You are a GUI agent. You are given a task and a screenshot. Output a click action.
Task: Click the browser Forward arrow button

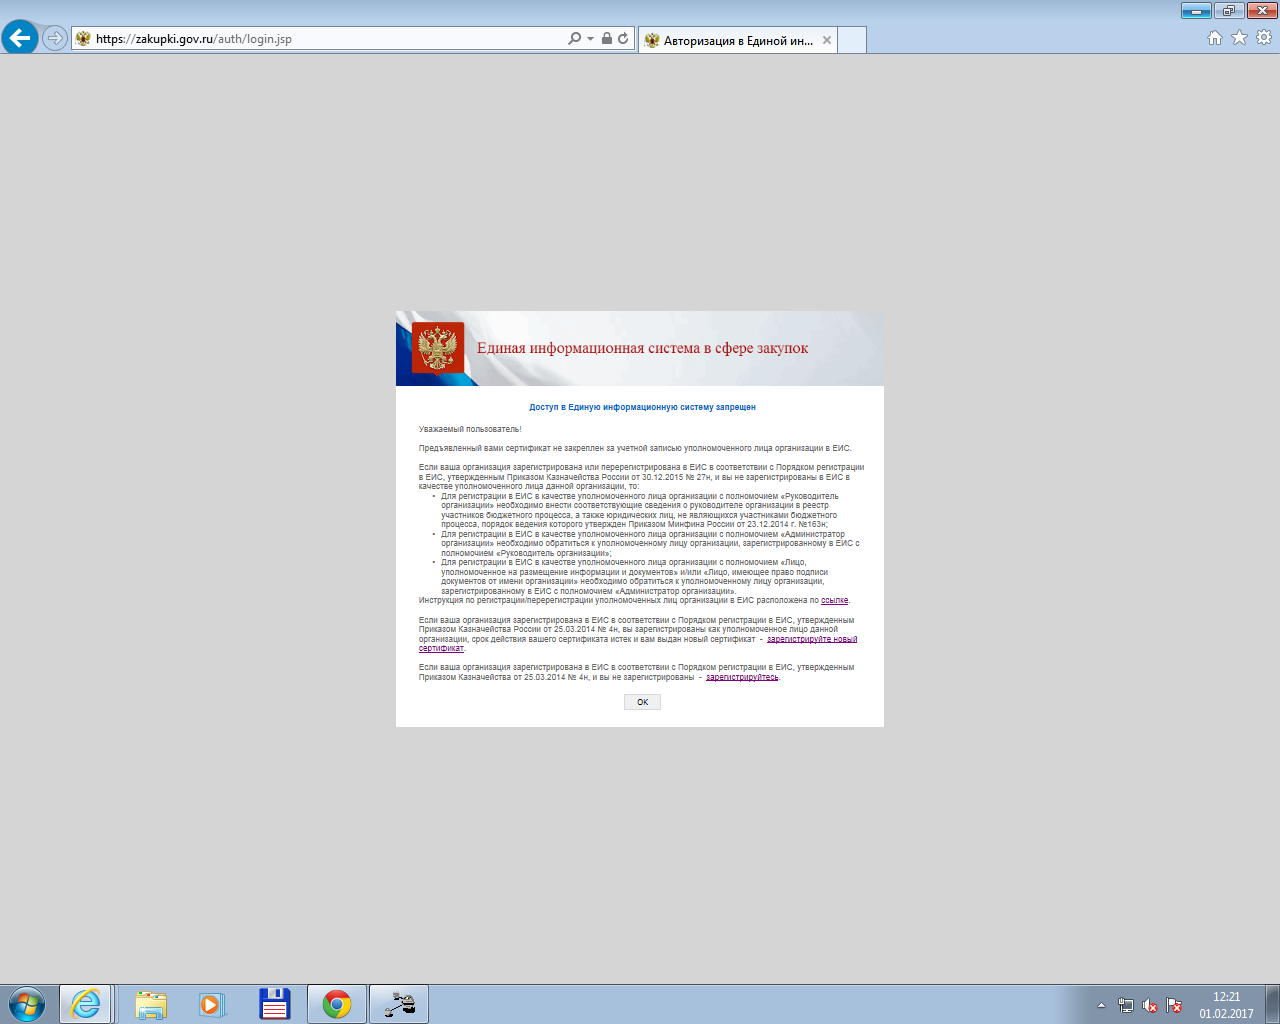click(x=55, y=38)
